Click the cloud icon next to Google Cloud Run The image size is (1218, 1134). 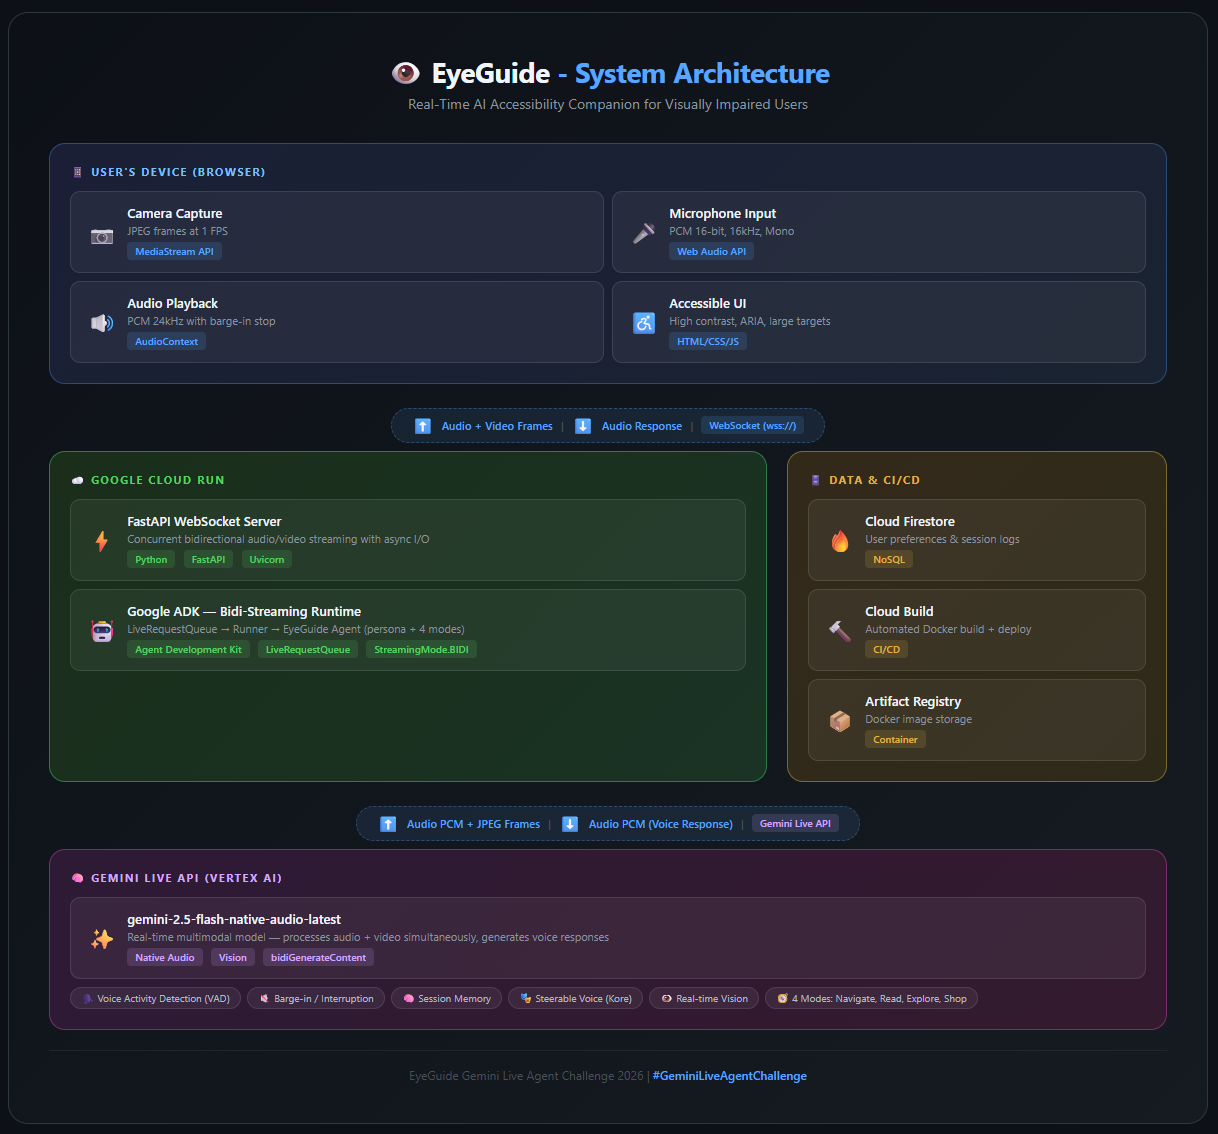(x=78, y=480)
